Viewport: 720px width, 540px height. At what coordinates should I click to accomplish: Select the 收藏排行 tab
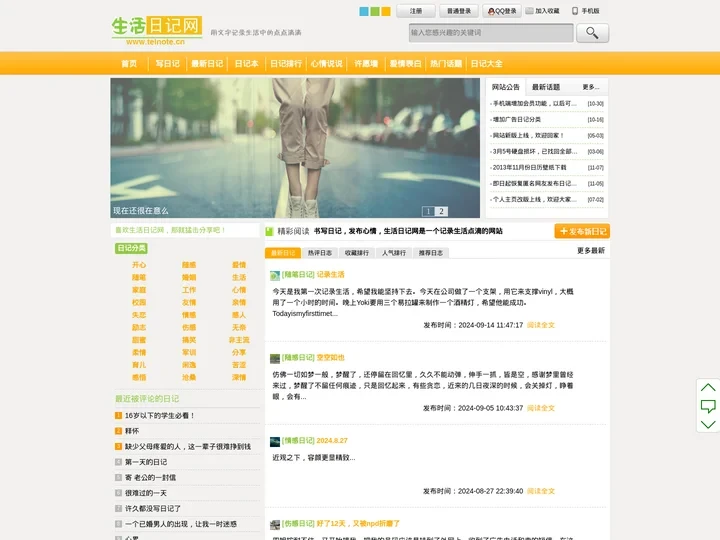pyautogui.click(x=357, y=253)
